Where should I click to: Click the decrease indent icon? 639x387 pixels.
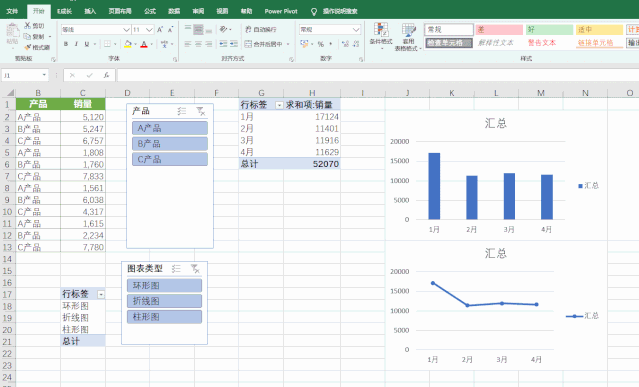[223, 44]
